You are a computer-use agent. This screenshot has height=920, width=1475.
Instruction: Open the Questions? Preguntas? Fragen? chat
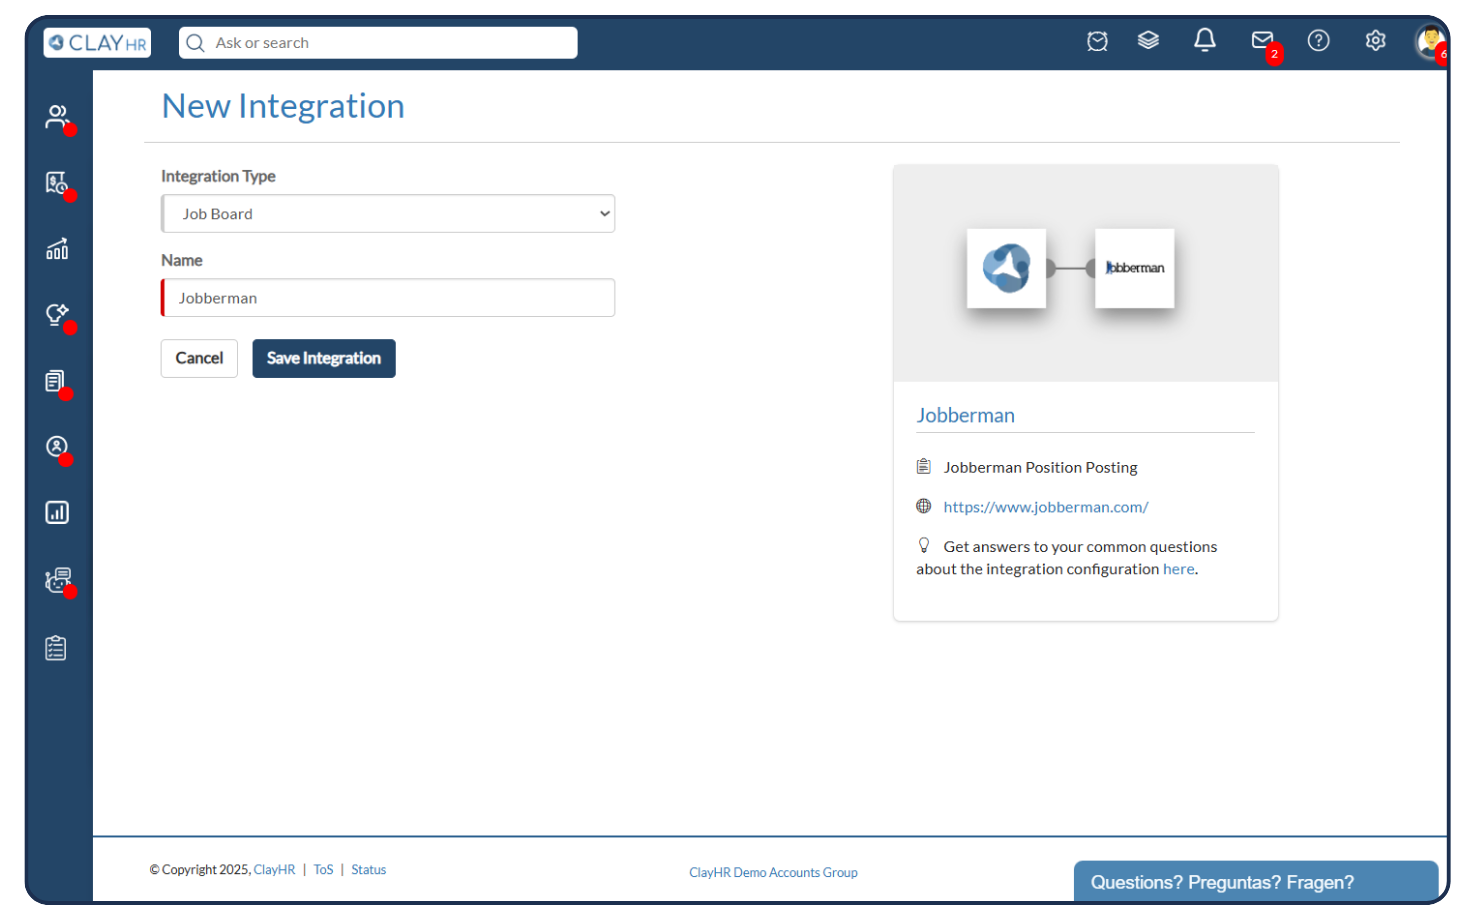click(x=1255, y=881)
